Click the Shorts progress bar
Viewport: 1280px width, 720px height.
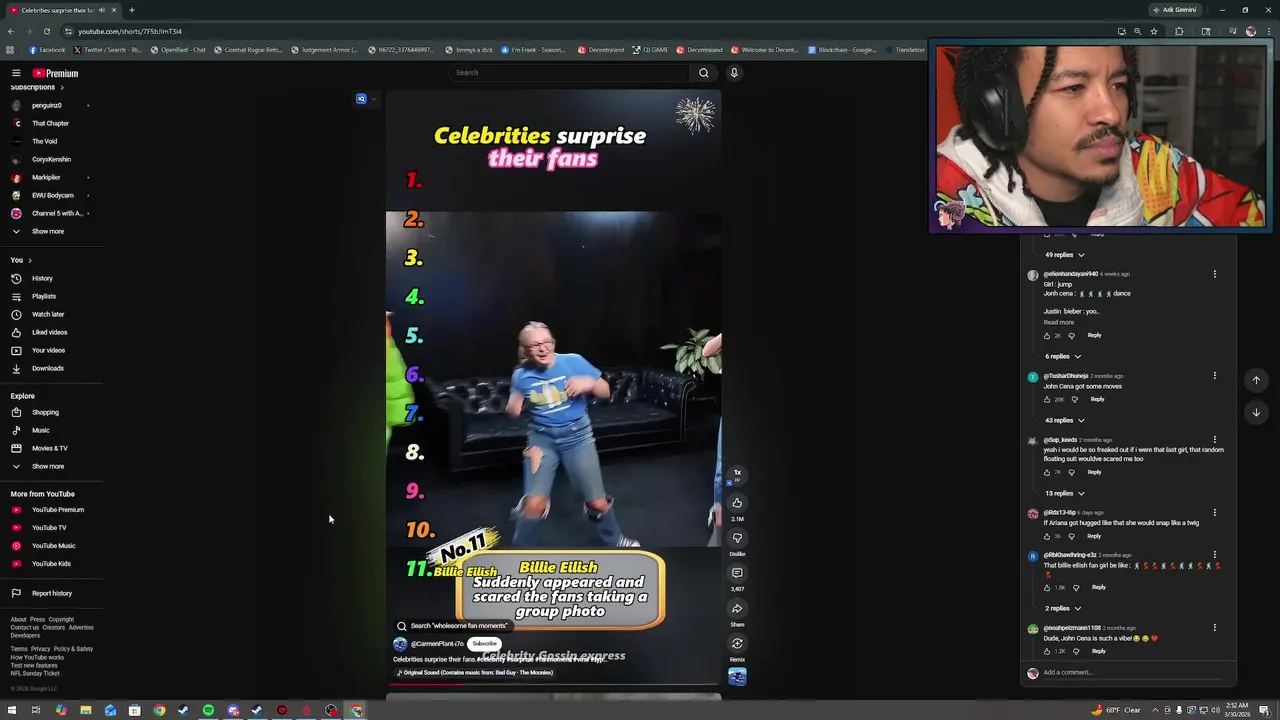(x=553, y=686)
